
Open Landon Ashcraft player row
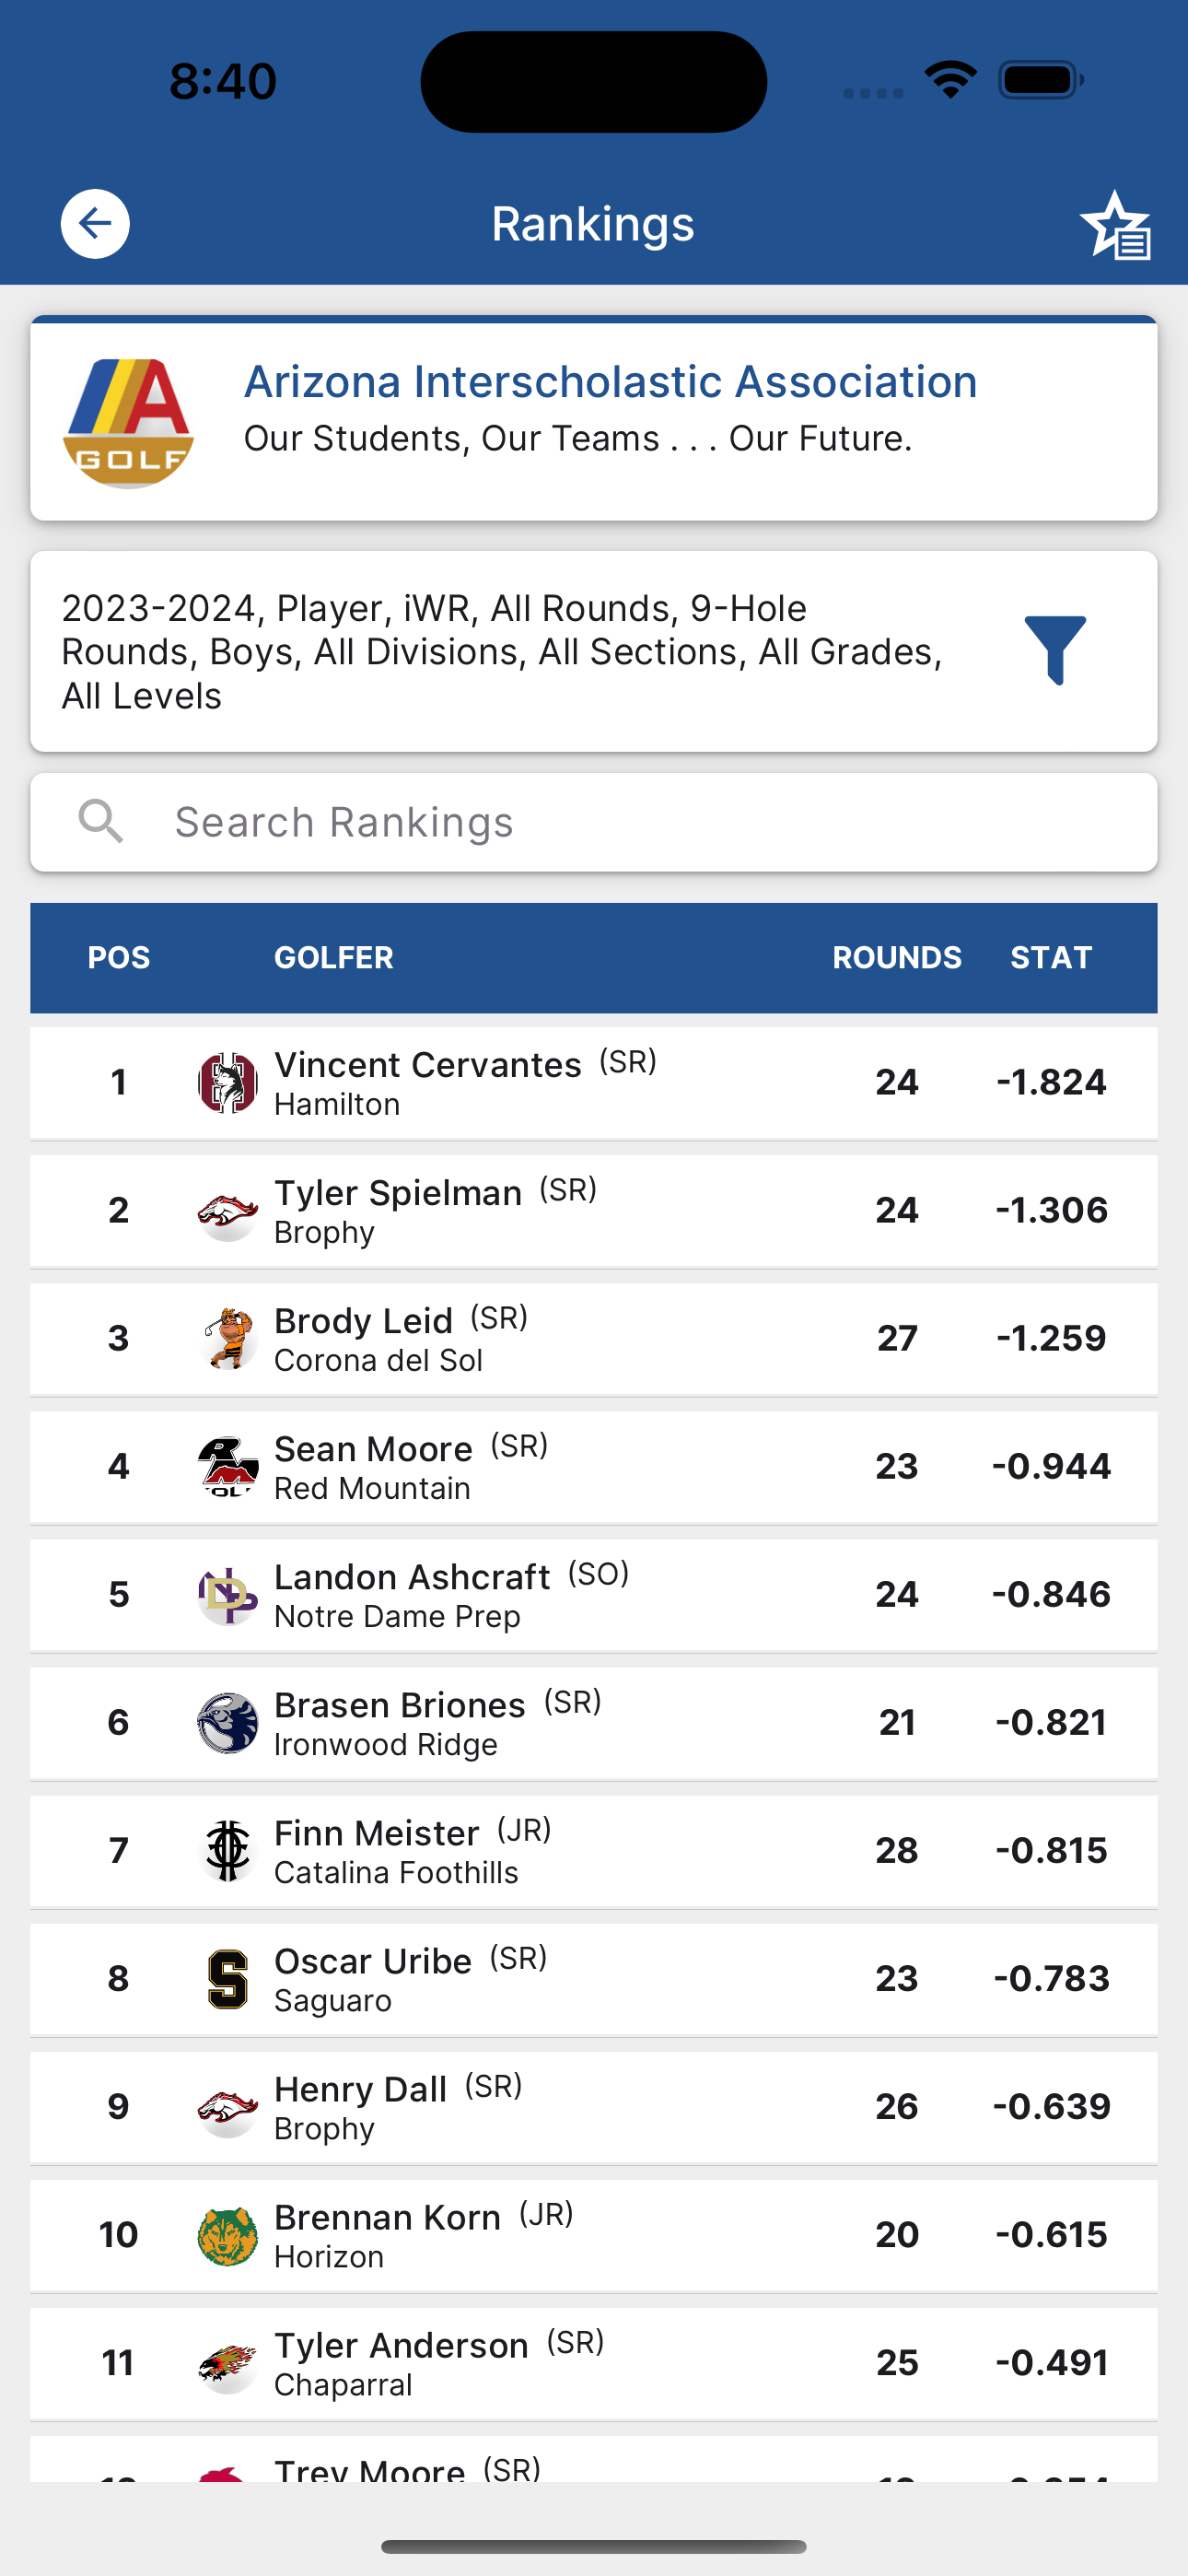coord(594,1595)
